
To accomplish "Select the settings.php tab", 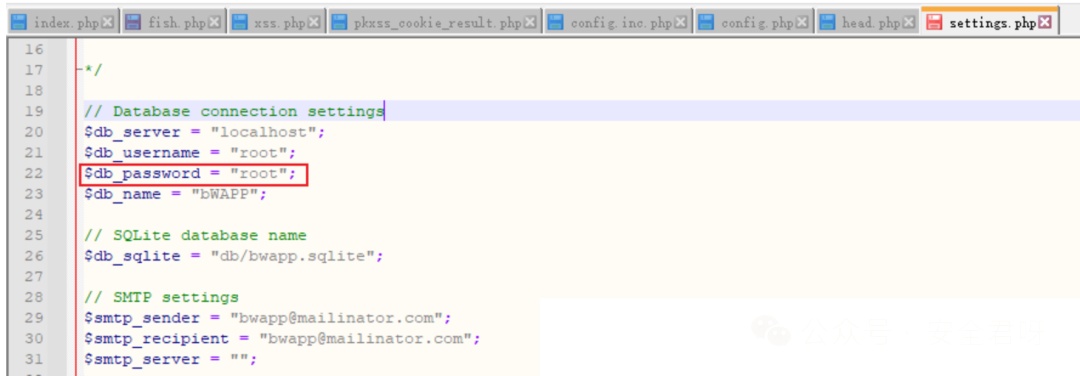I will (990, 21).
